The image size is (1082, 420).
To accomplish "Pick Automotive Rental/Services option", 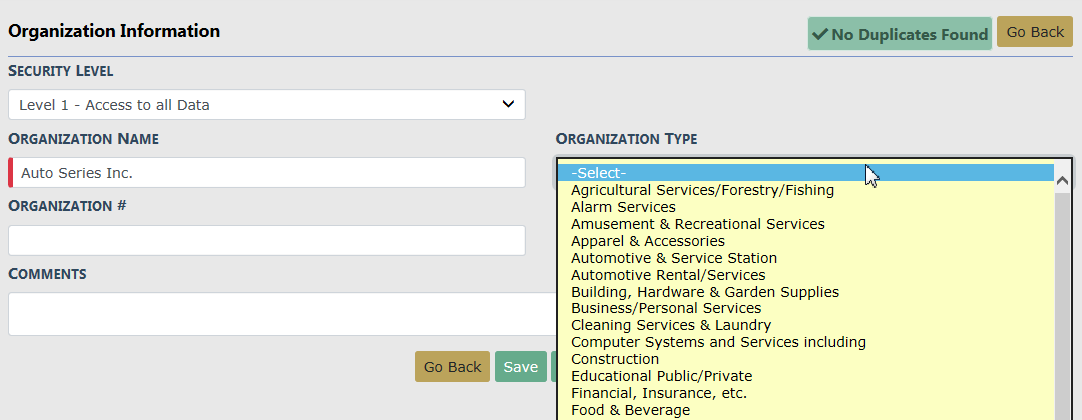I will pos(668,275).
